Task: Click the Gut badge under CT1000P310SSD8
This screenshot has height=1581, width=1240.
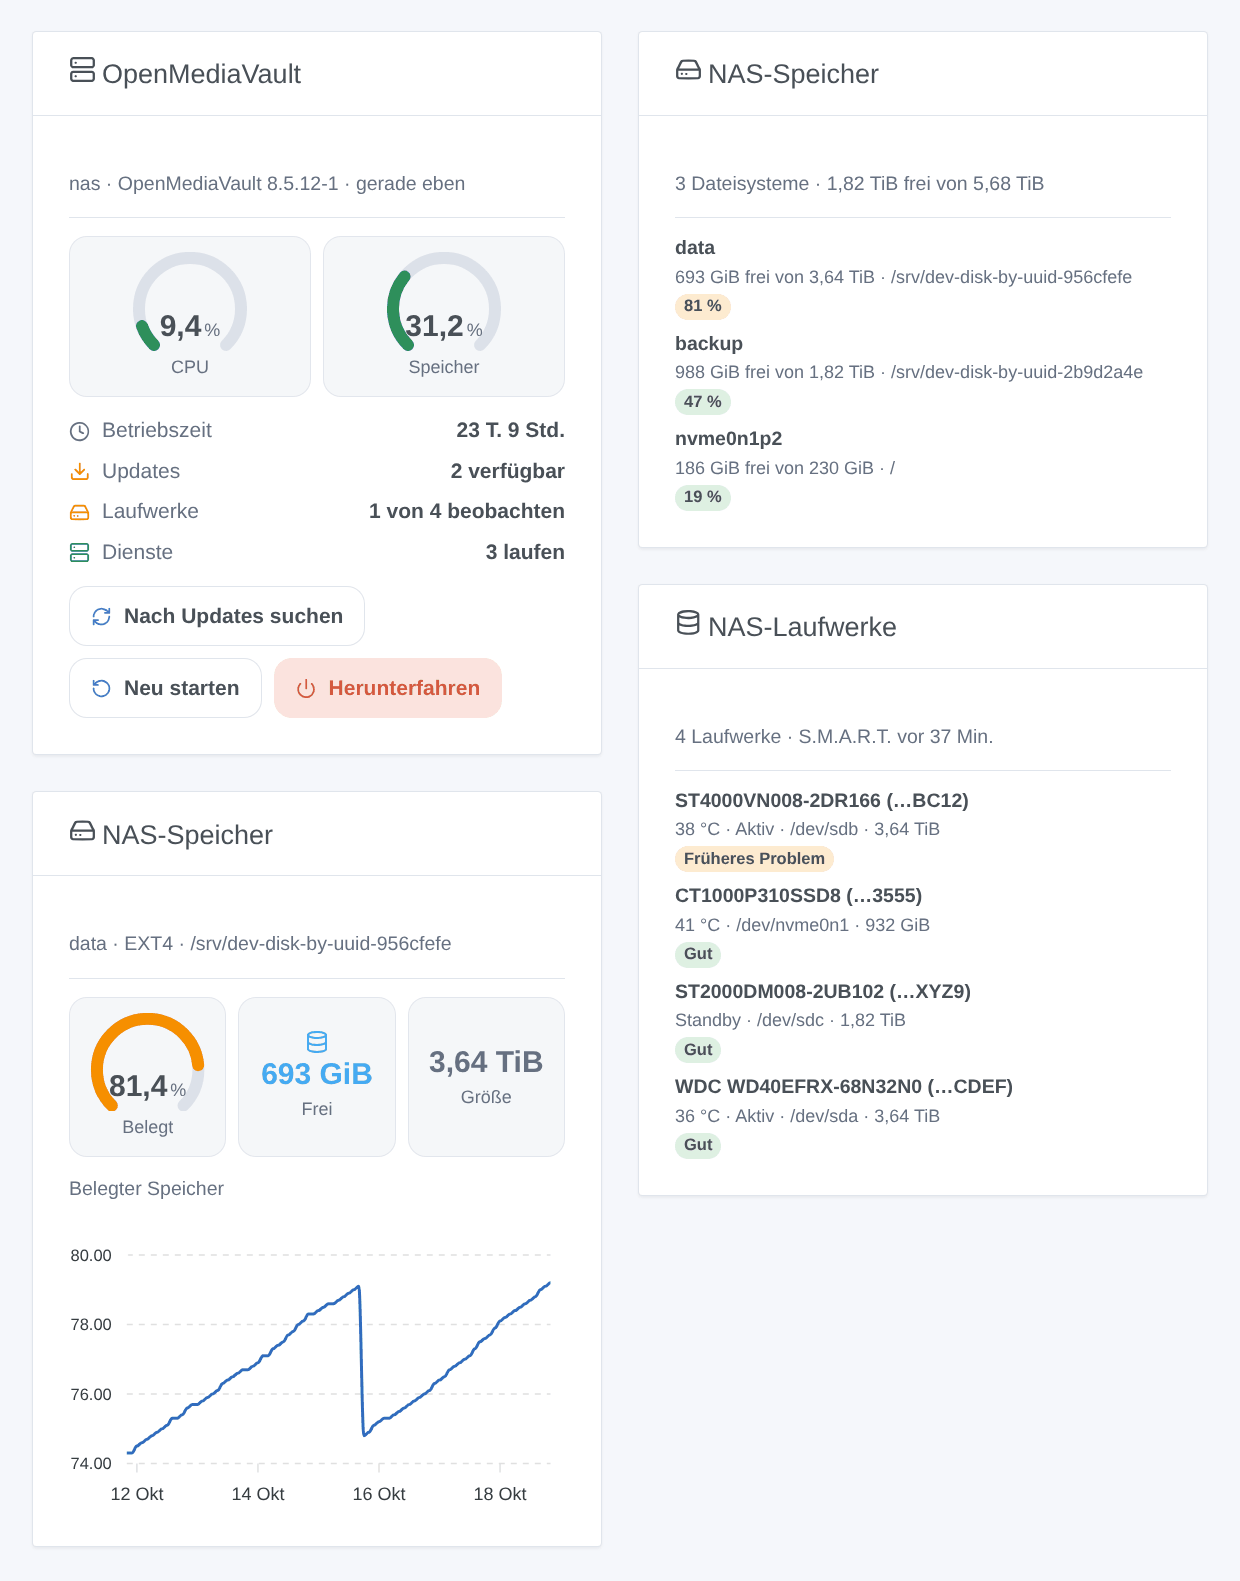Action: (x=698, y=954)
